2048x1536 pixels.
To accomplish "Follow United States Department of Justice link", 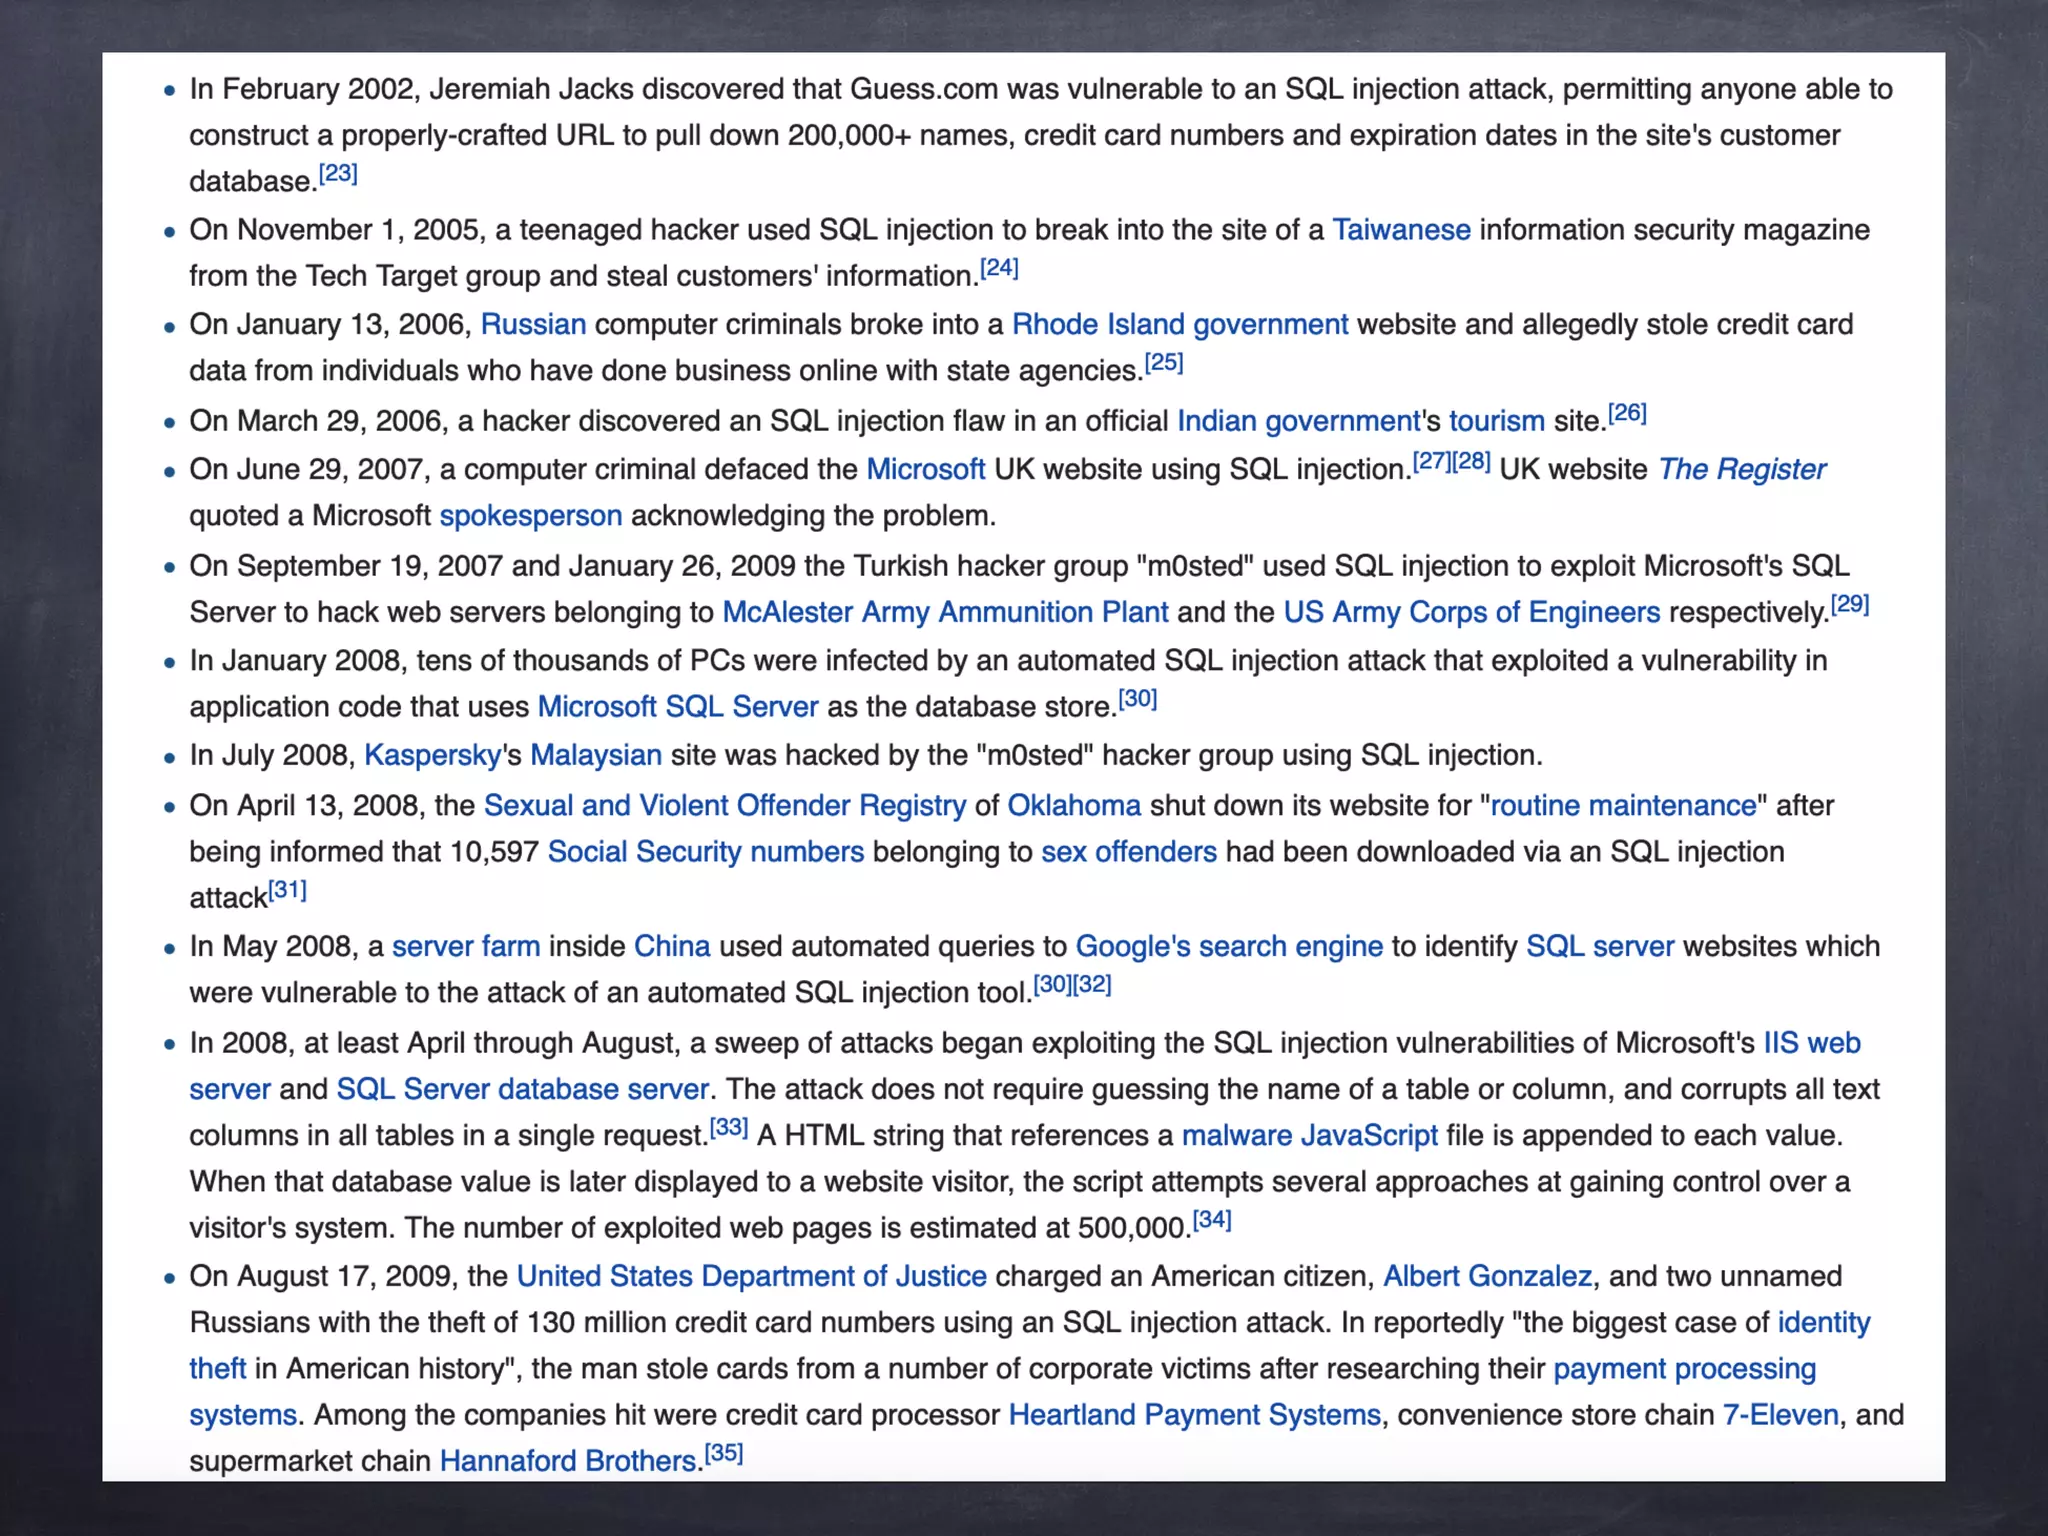I will 751,1277.
